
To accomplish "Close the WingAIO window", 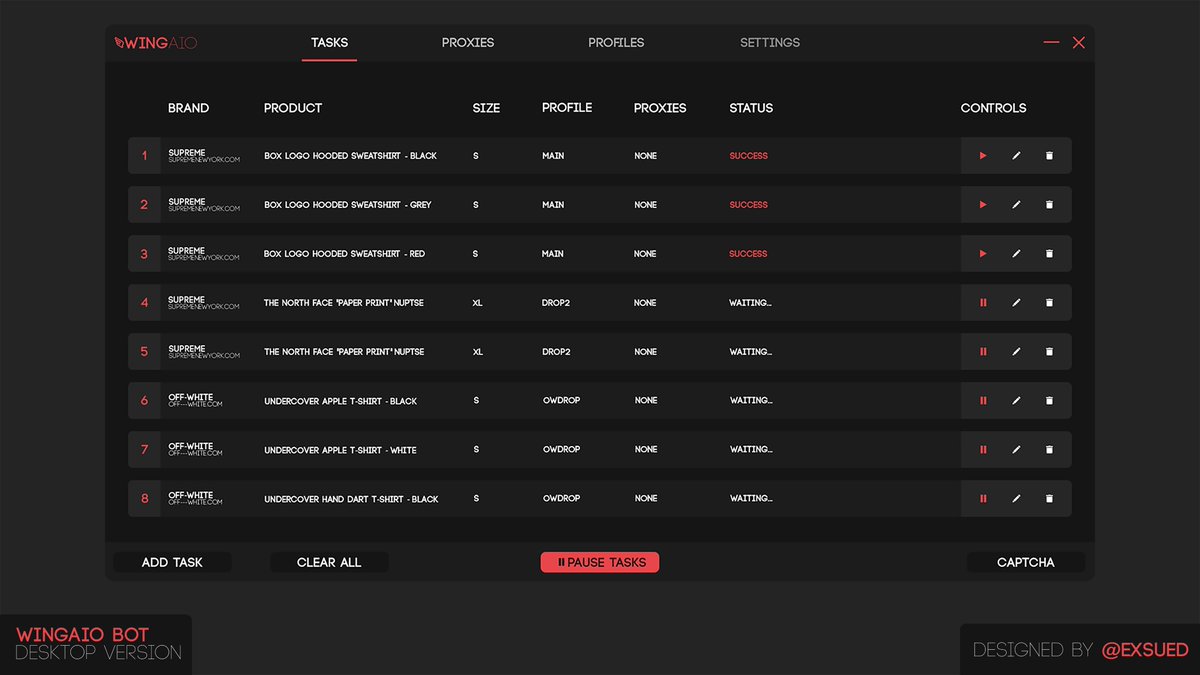I will coord(1079,43).
